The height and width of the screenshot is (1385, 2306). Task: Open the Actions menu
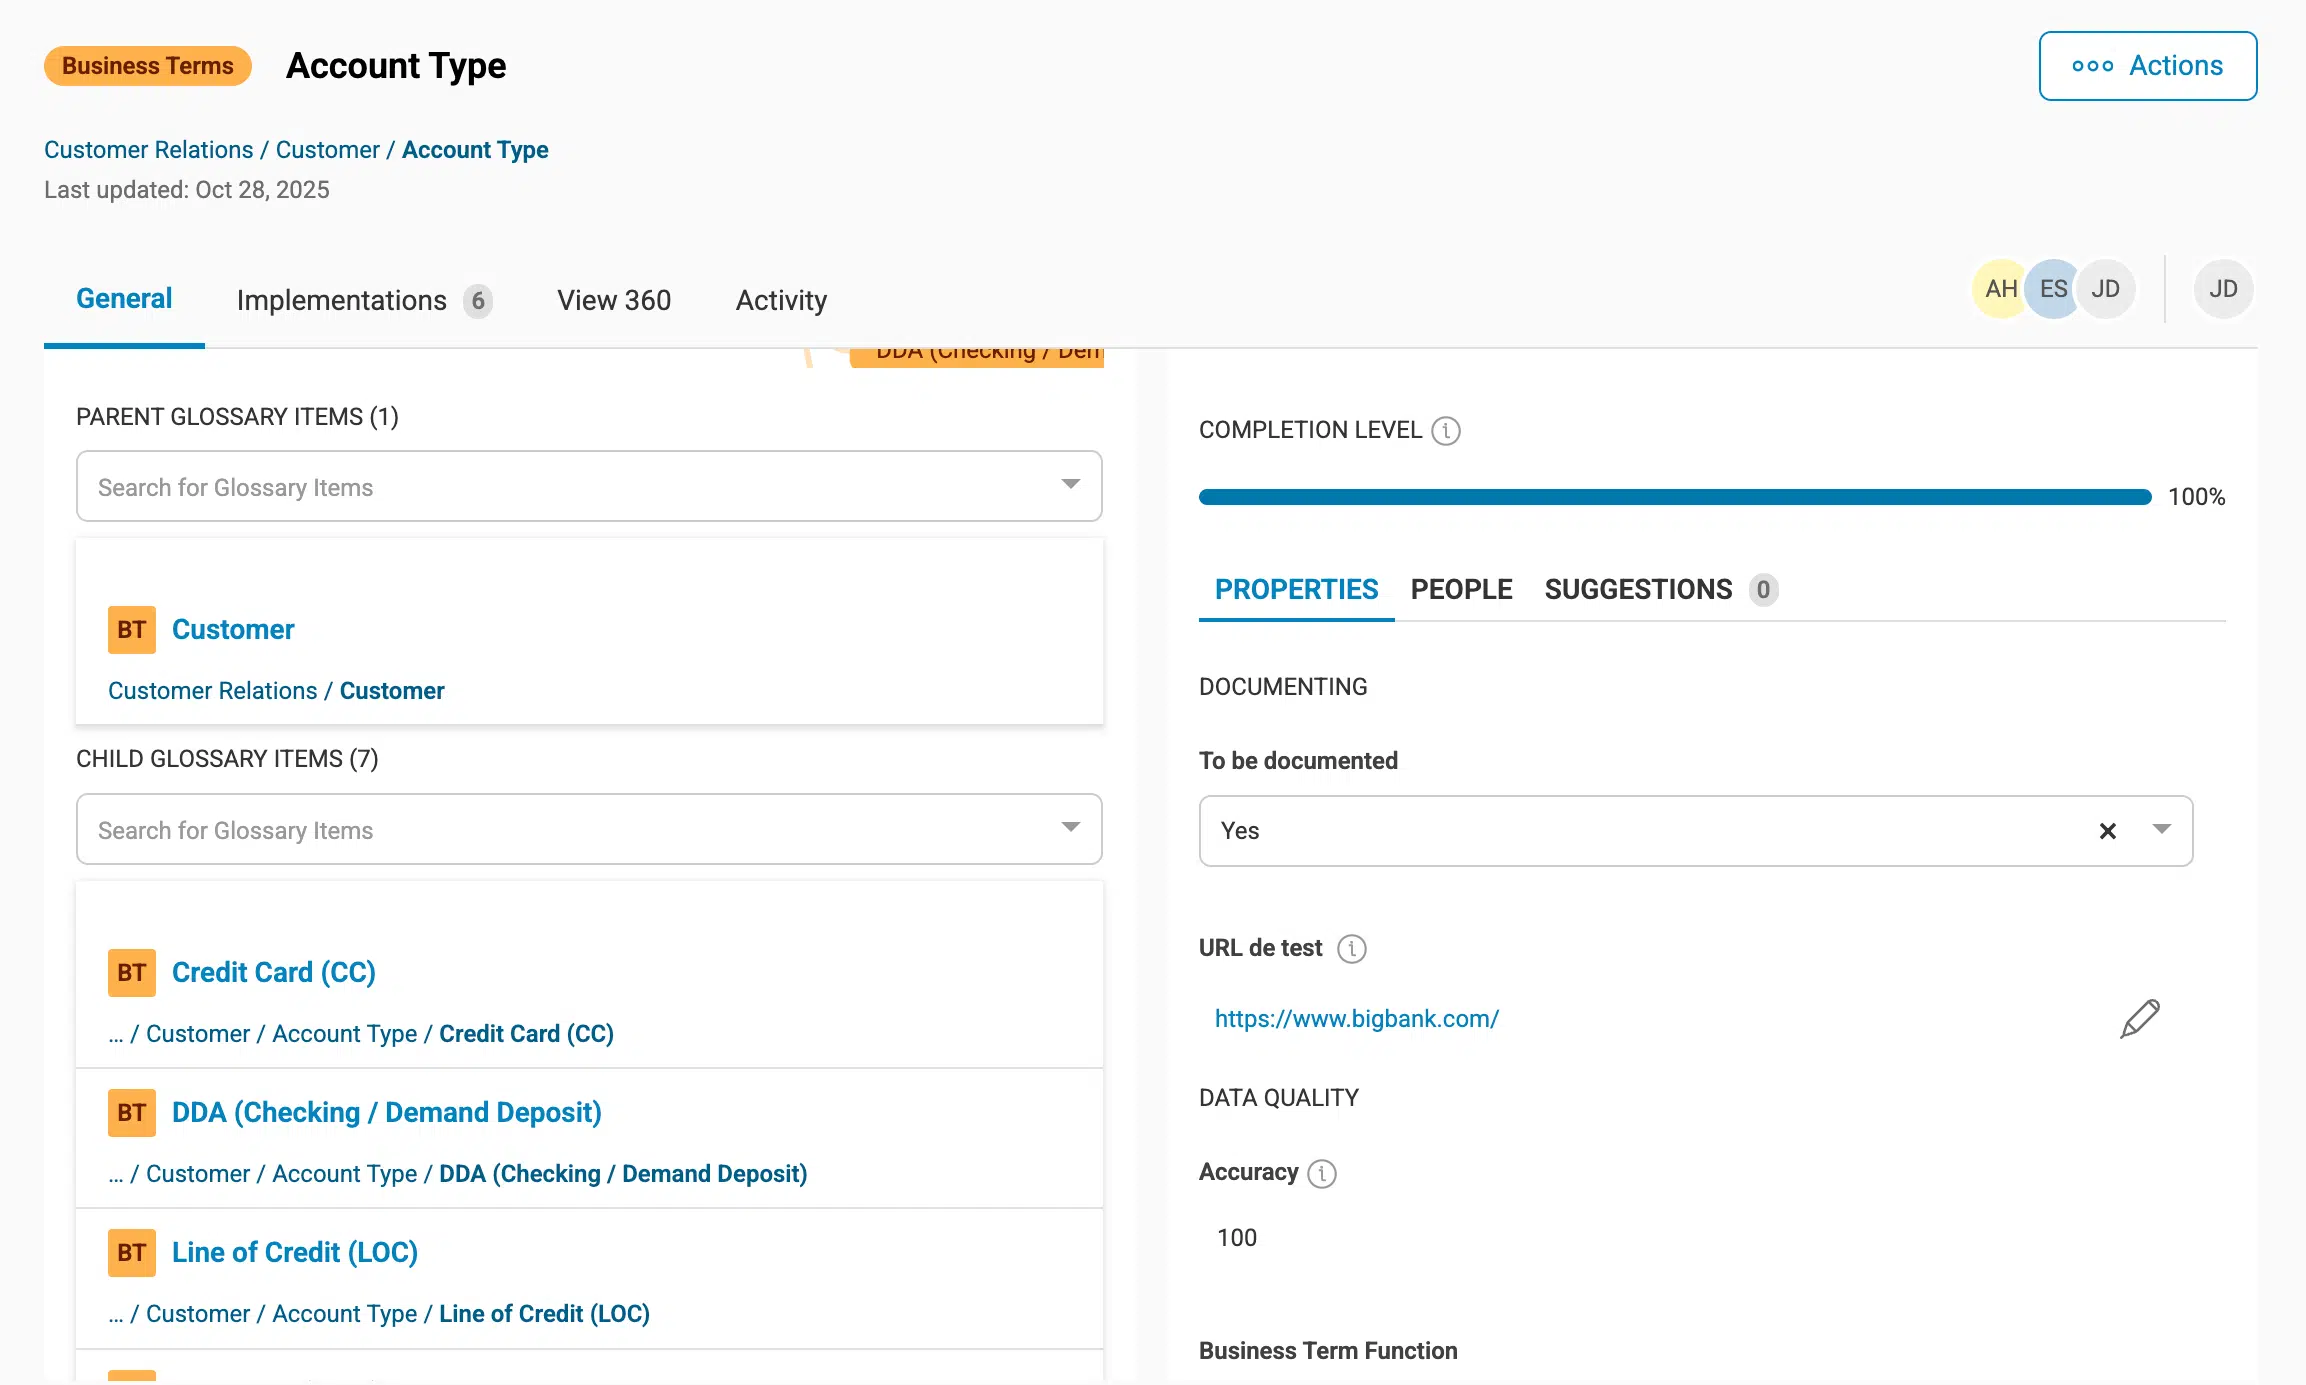click(x=2147, y=65)
